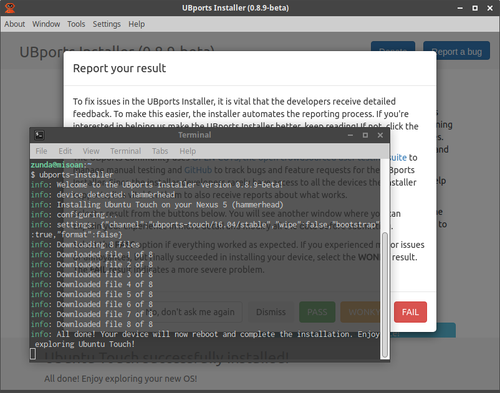This screenshot has width=500, height=393.
Task: Click the 'Downloaded file 8 of 8' line
Action: tap(92, 324)
